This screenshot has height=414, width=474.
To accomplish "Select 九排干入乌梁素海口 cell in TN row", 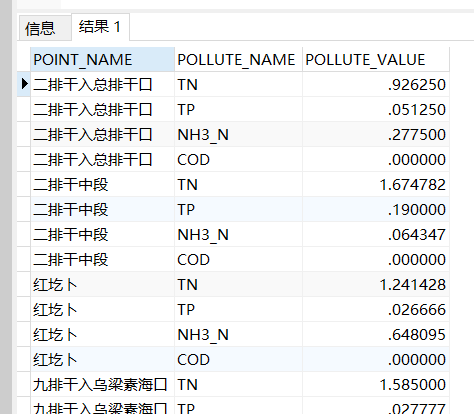I will click(102, 385).
